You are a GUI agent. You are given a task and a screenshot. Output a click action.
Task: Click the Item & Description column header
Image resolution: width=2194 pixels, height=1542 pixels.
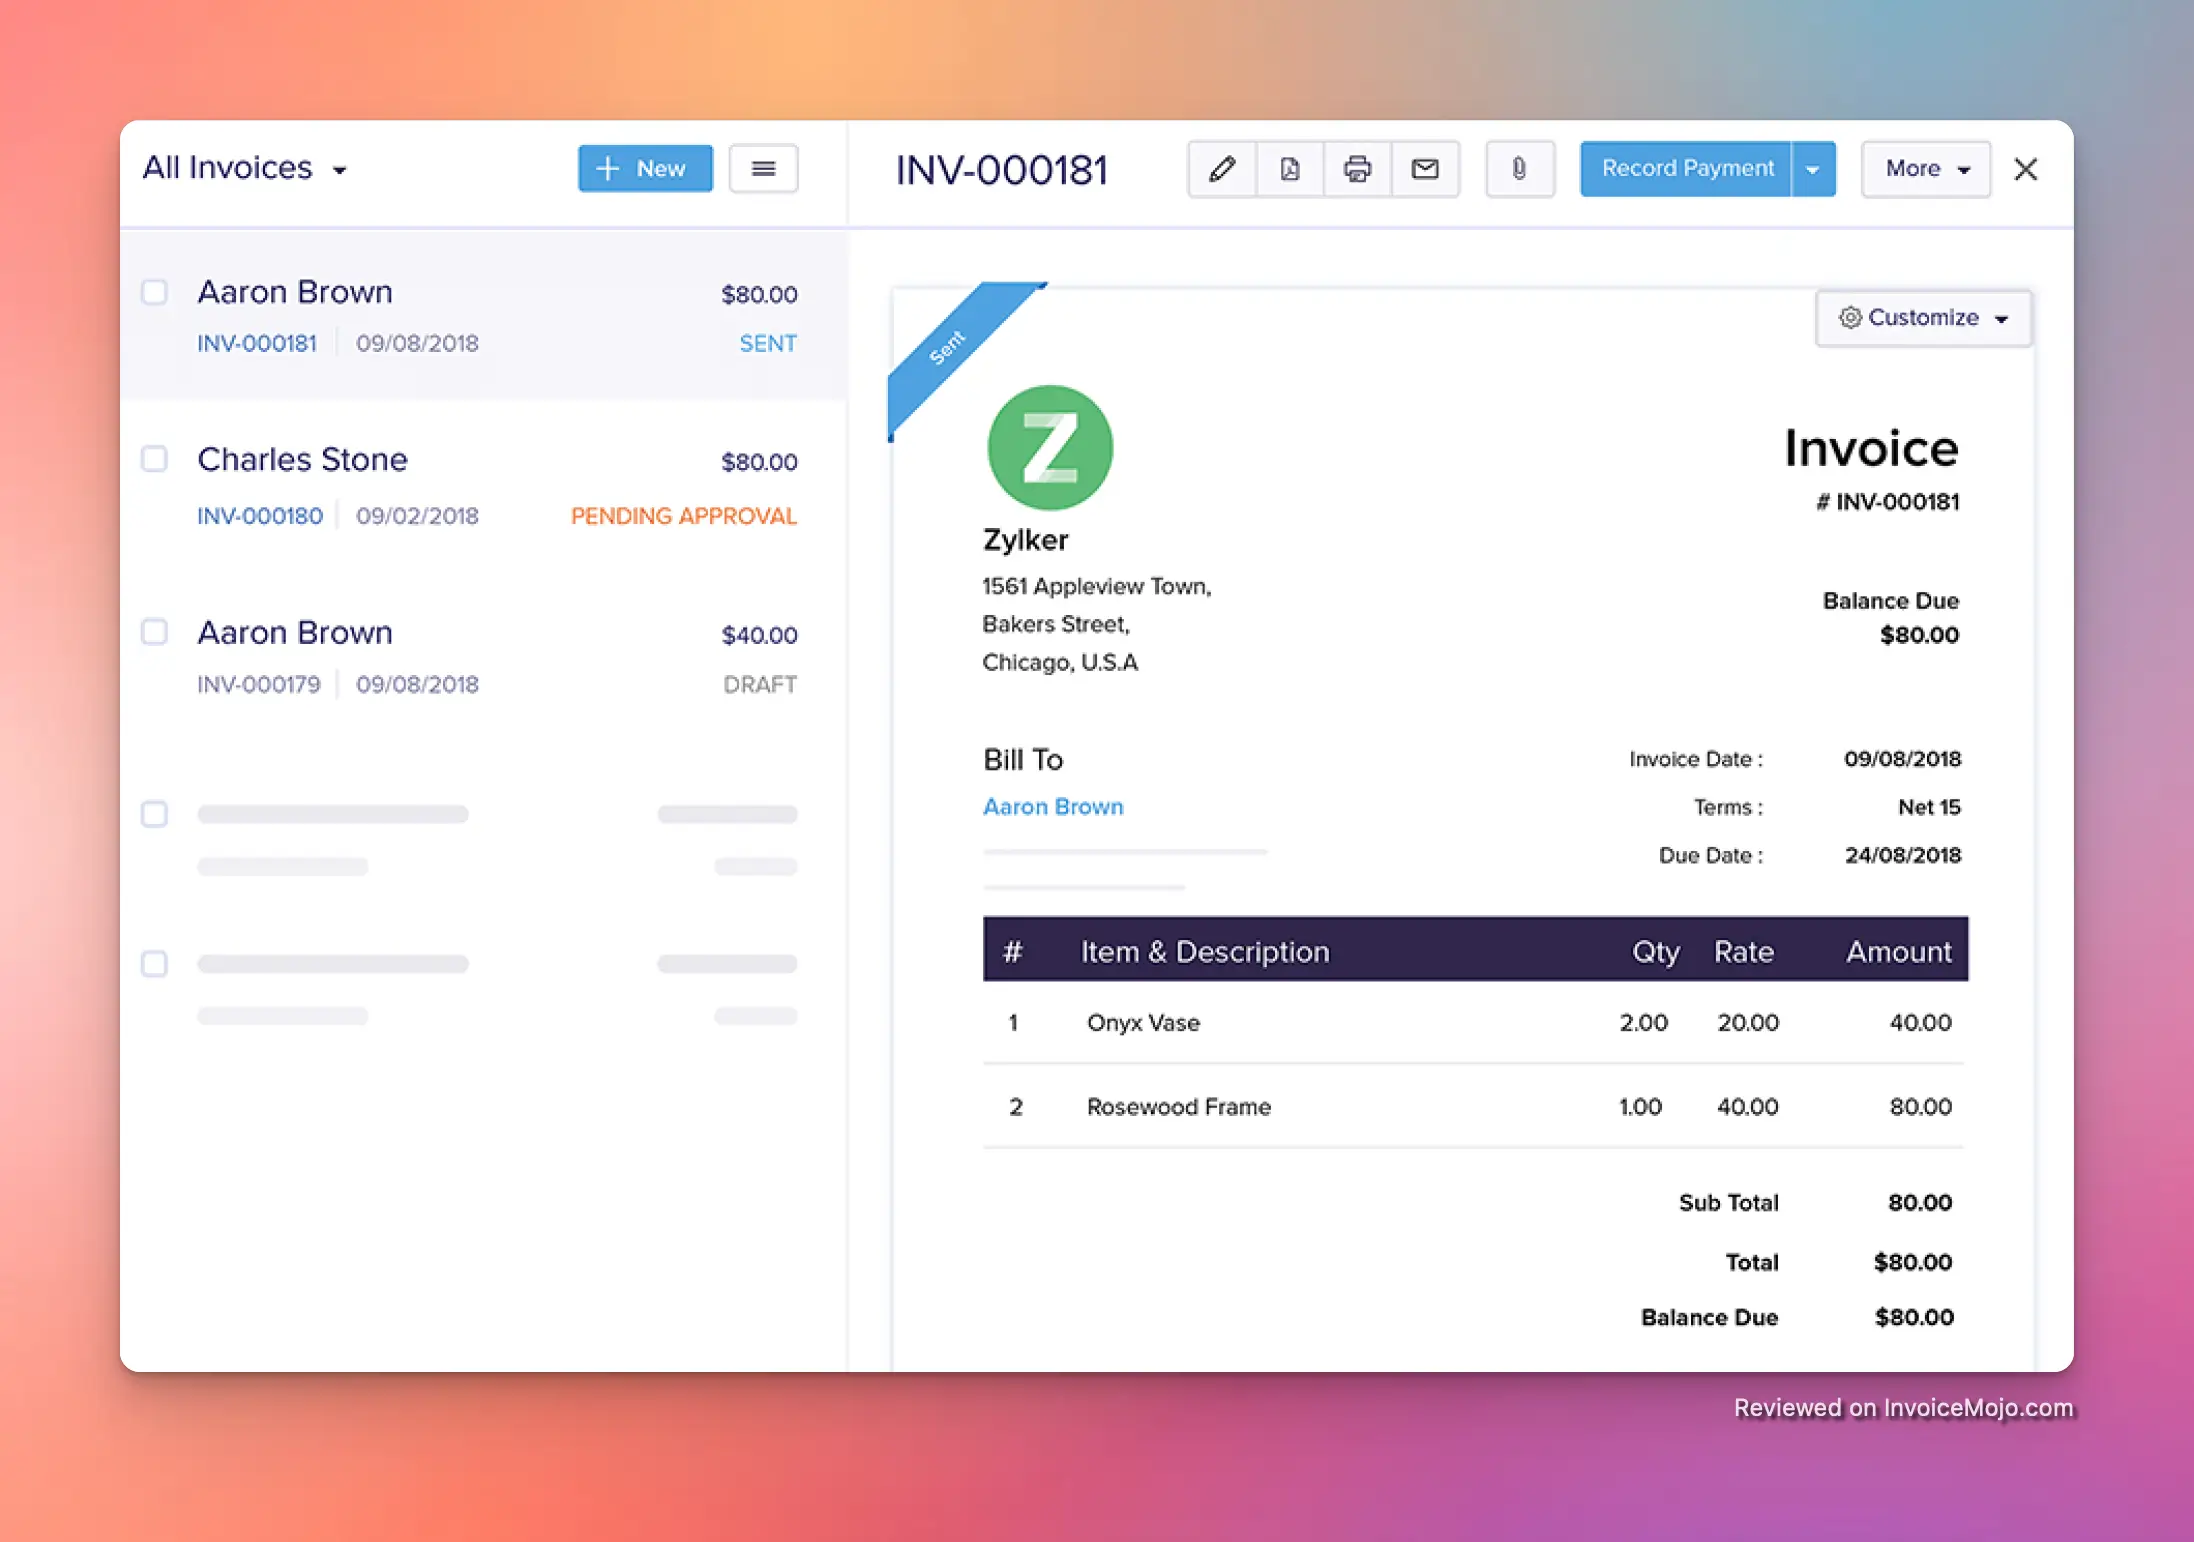tap(1205, 951)
